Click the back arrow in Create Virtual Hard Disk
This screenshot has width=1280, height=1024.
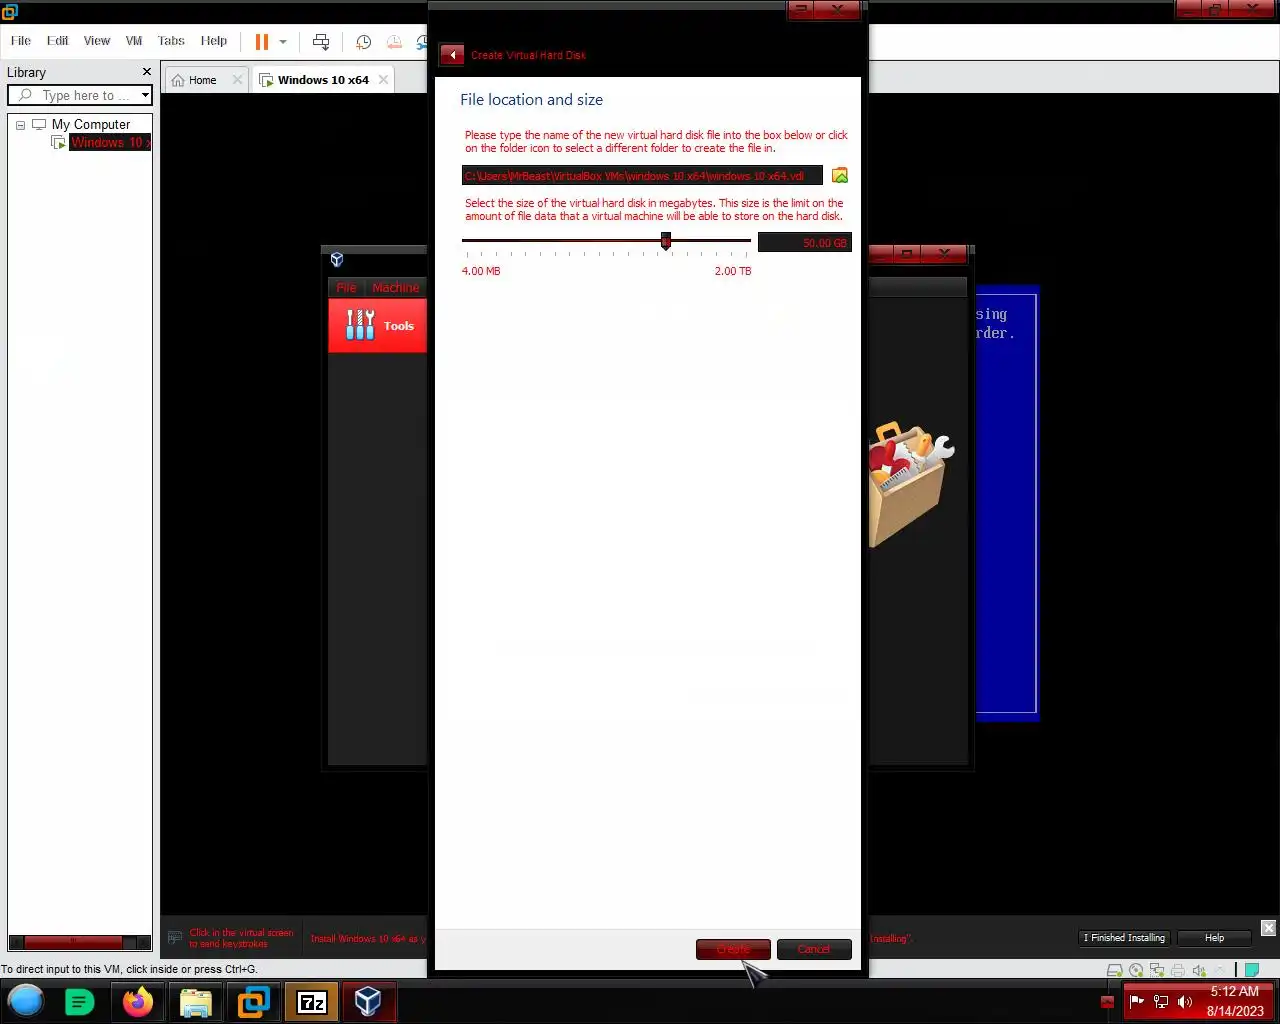(x=452, y=55)
